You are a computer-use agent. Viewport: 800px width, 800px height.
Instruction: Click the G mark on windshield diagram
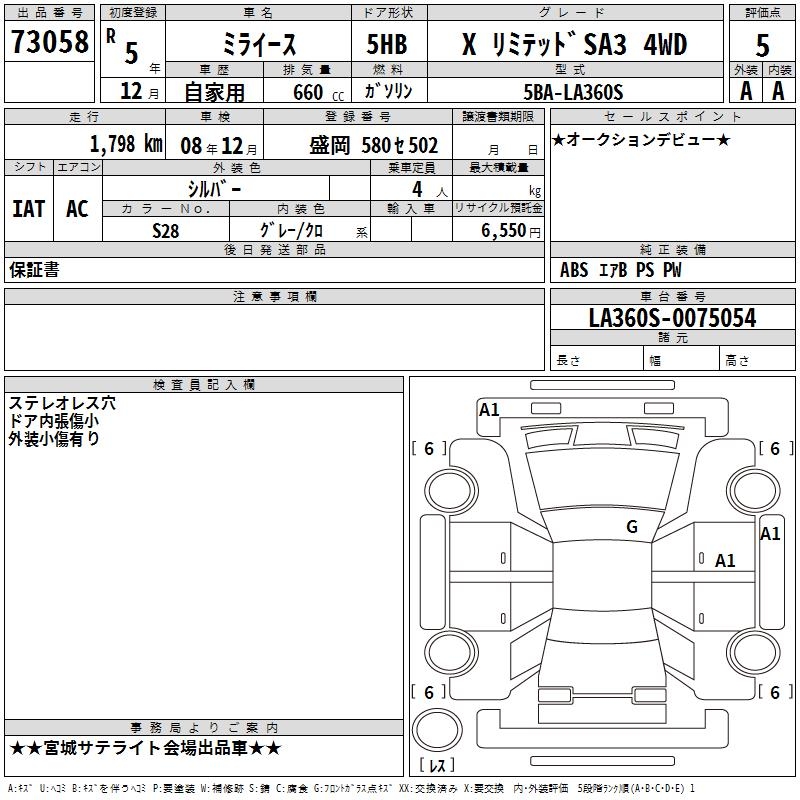pos(632,527)
